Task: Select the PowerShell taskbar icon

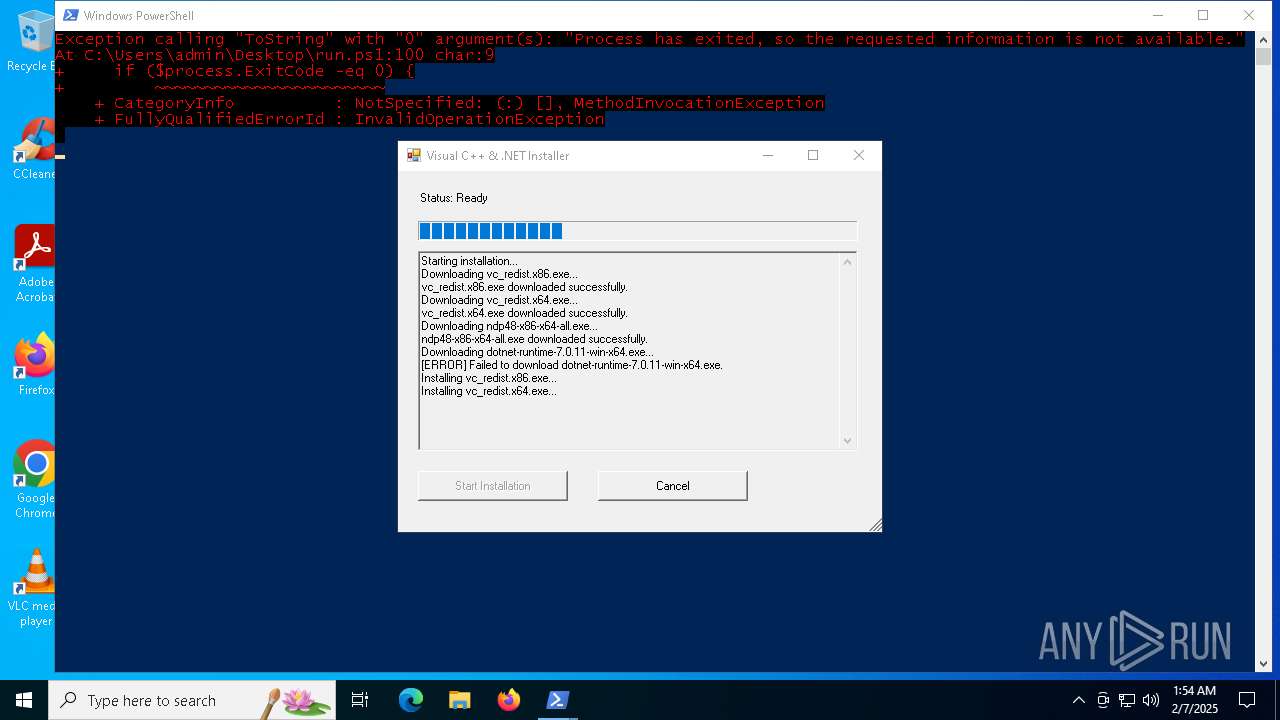Action: 558,700
